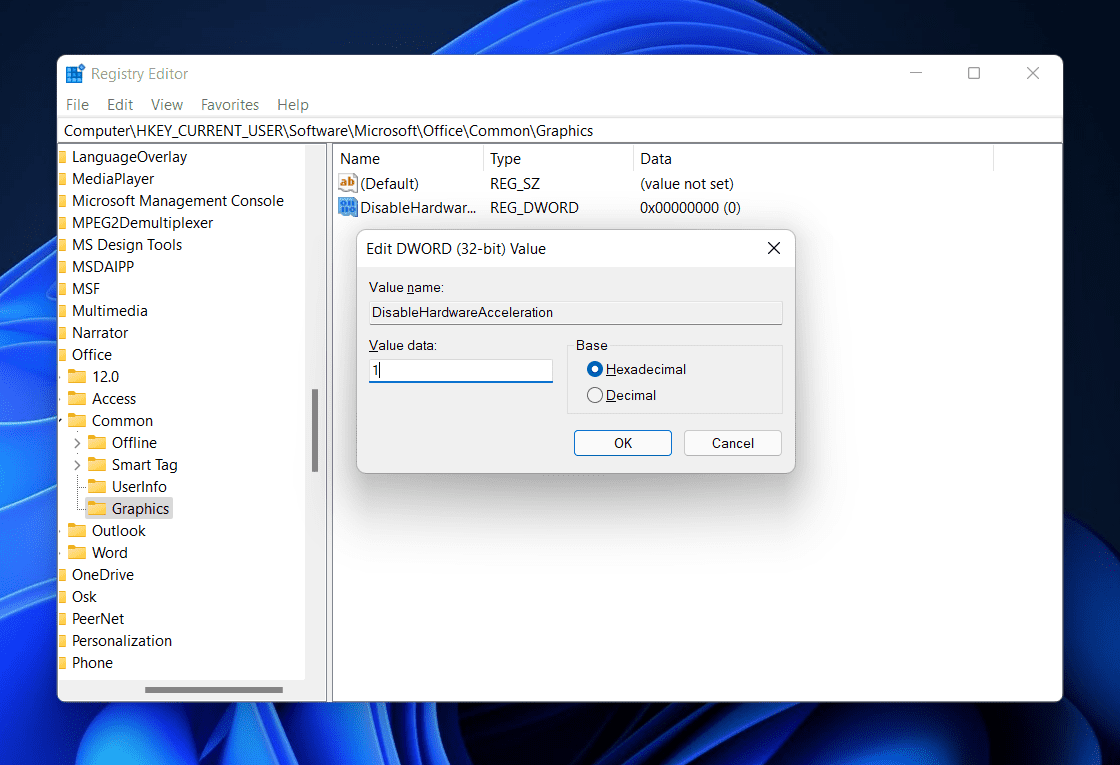The width and height of the screenshot is (1120, 765).
Task: Click the tree pane vertical scrollbar thumb
Action: point(315,430)
